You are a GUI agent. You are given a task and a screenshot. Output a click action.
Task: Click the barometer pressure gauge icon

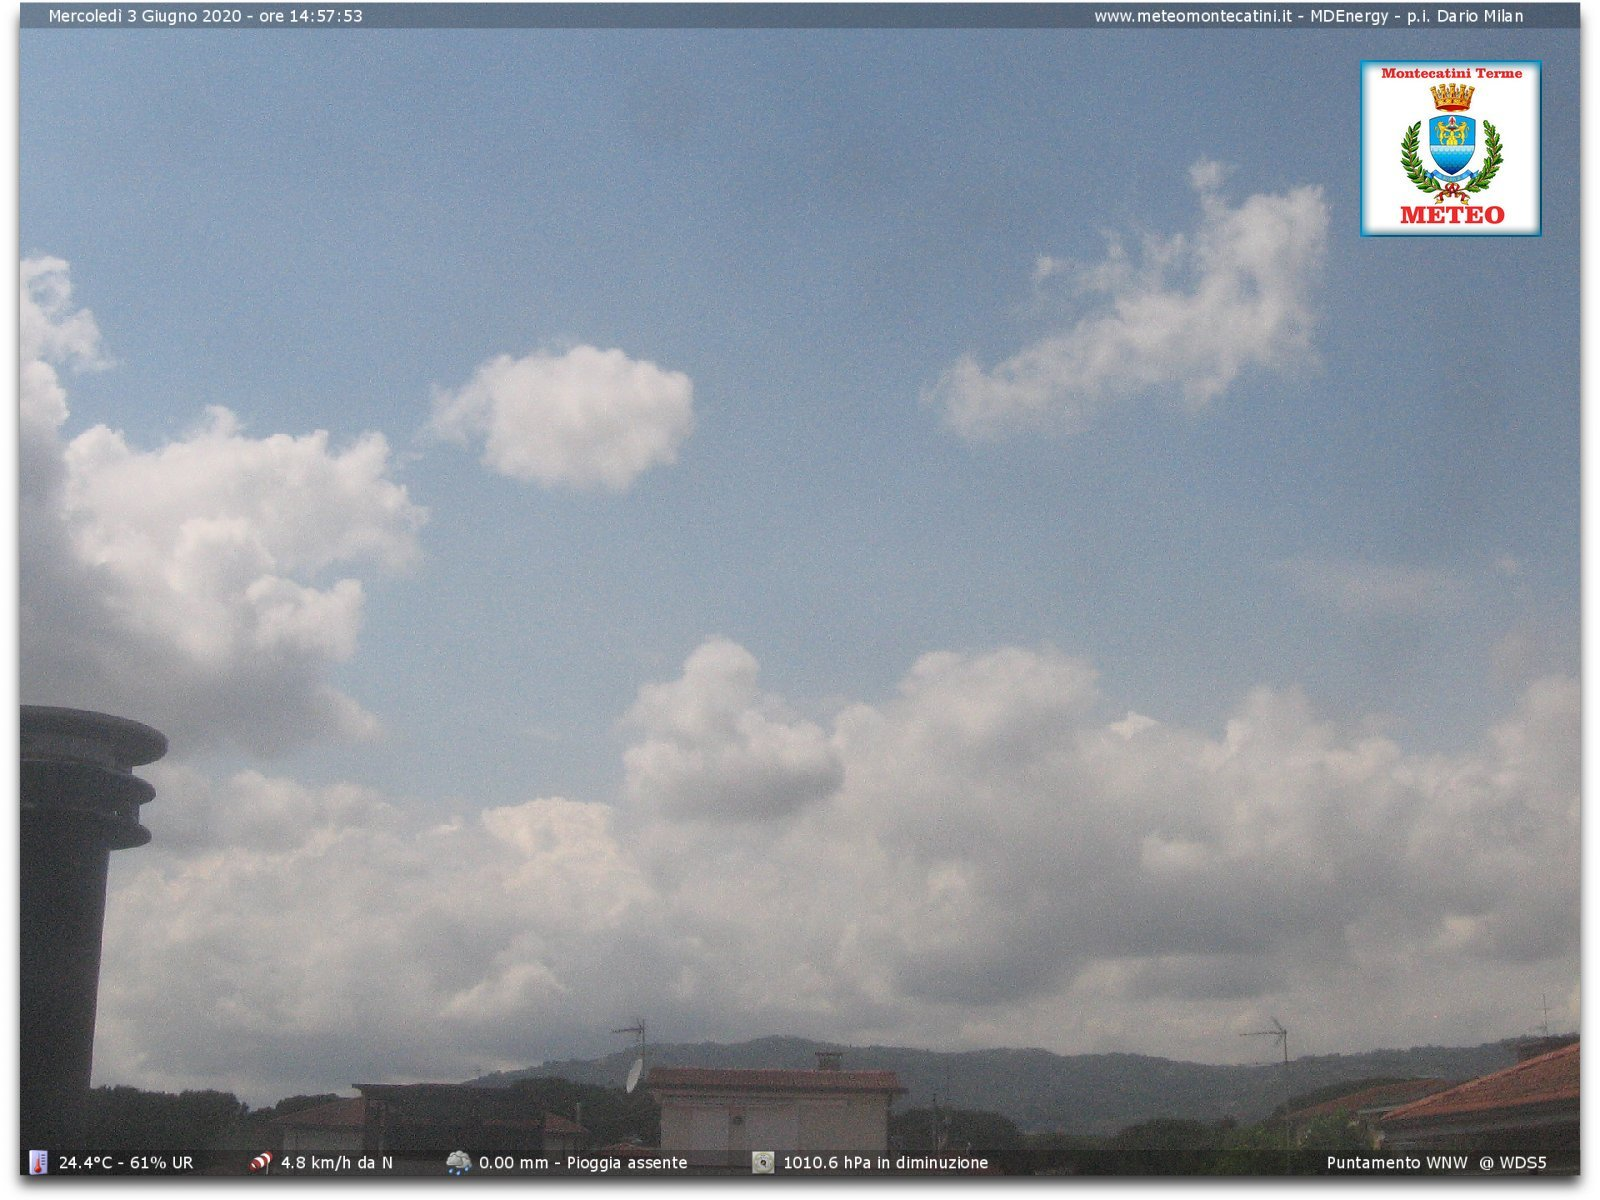click(x=763, y=1162)
